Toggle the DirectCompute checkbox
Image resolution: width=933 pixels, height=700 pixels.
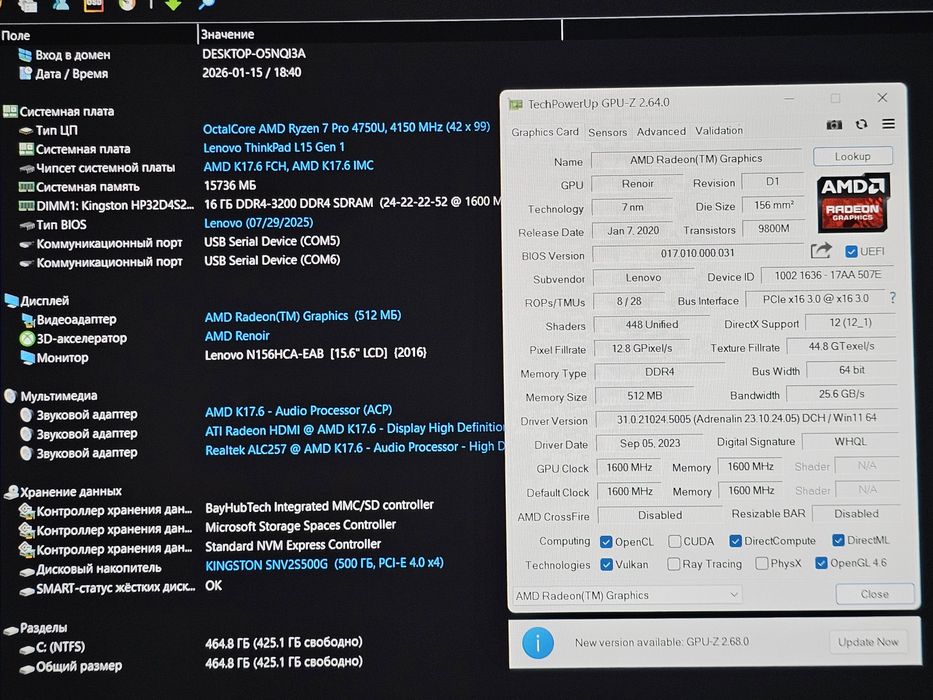[735, 540]
